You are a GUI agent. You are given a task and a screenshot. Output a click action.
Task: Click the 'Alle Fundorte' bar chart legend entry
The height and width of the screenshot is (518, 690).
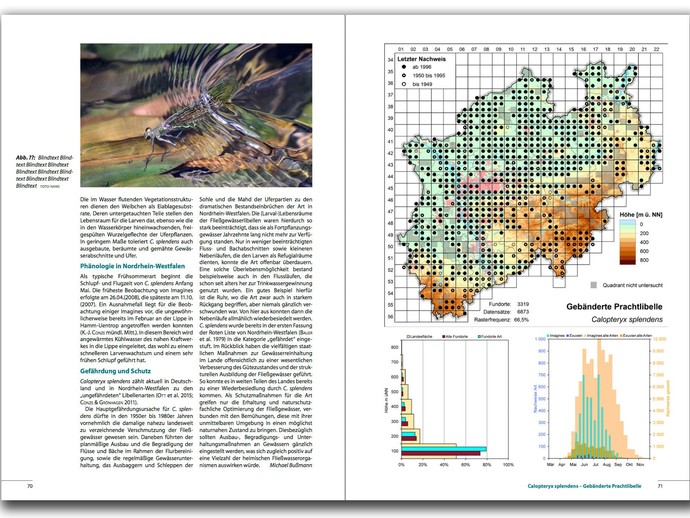455,337
